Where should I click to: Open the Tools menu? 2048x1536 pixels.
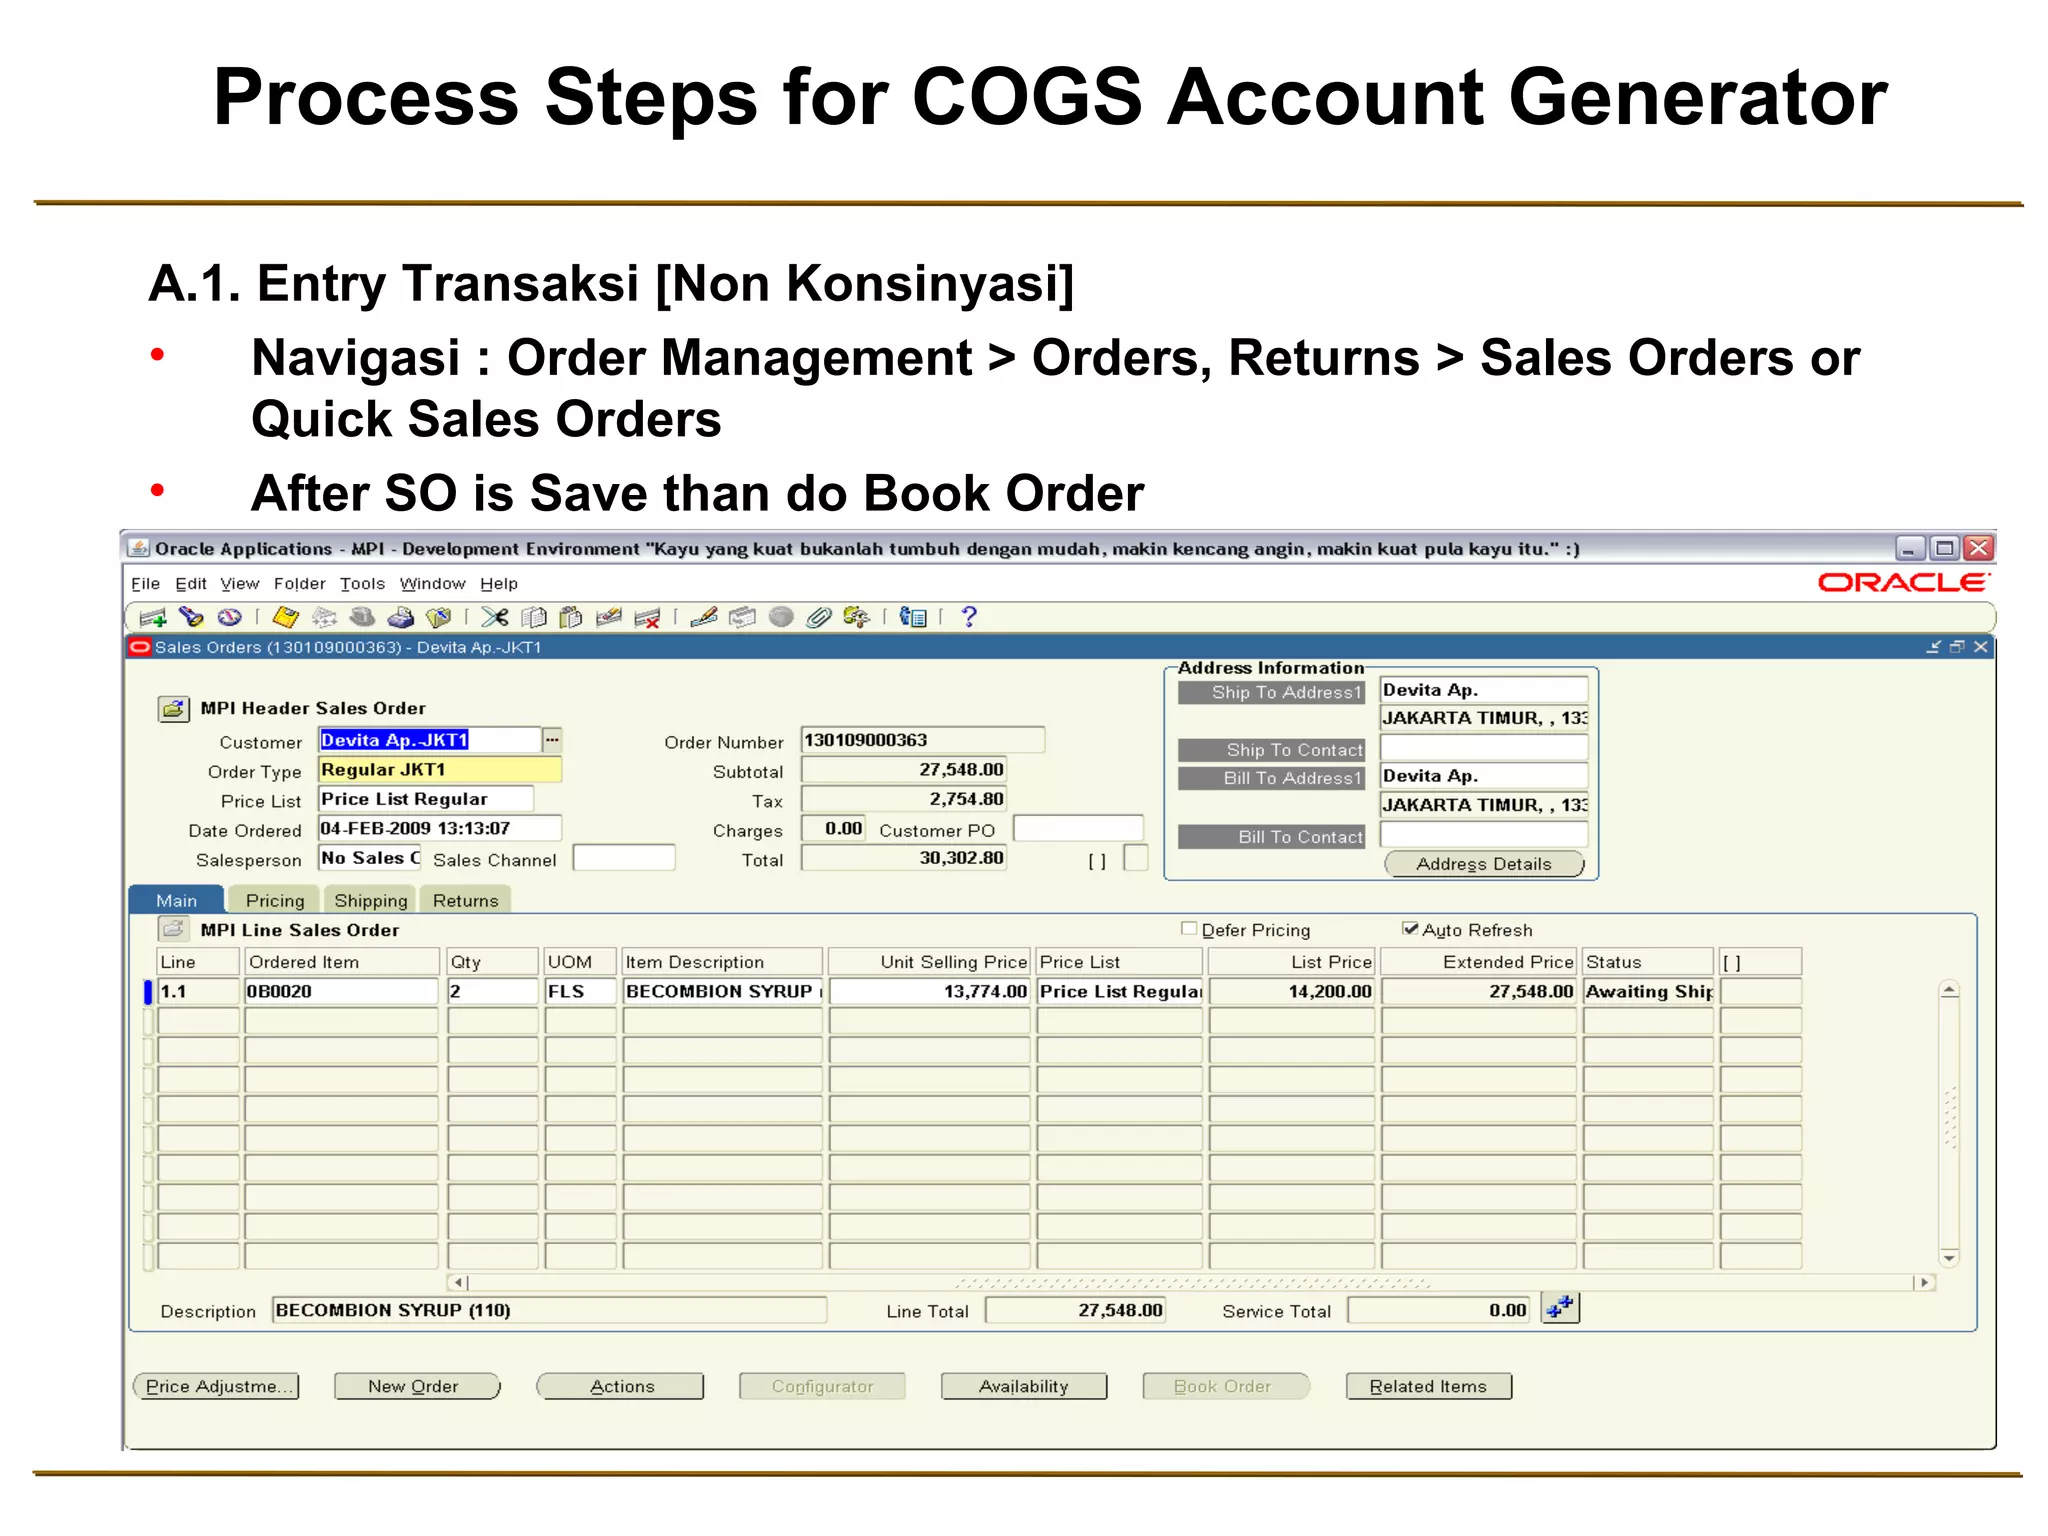pos(362,584)
